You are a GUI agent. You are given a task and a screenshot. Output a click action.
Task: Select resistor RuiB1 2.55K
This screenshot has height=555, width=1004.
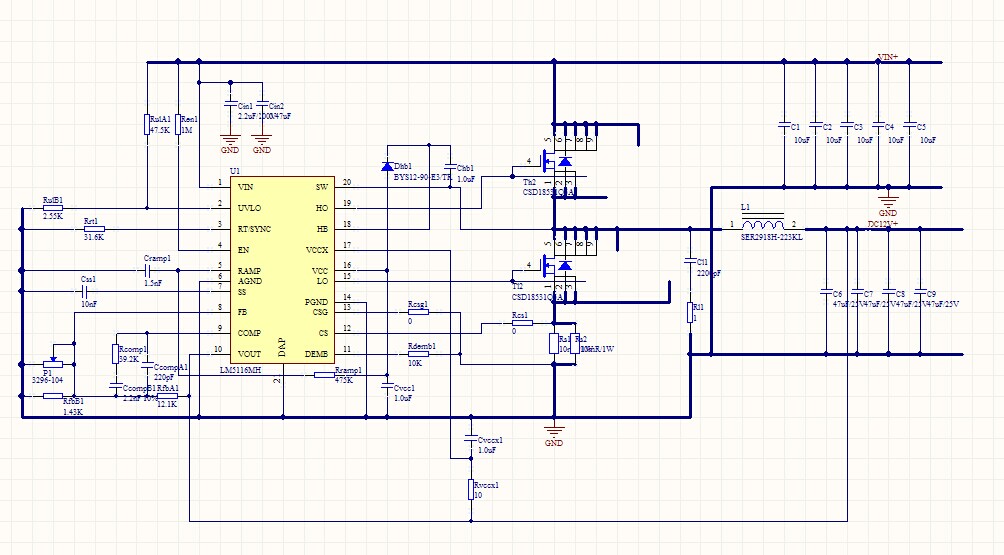pos(53,208)
